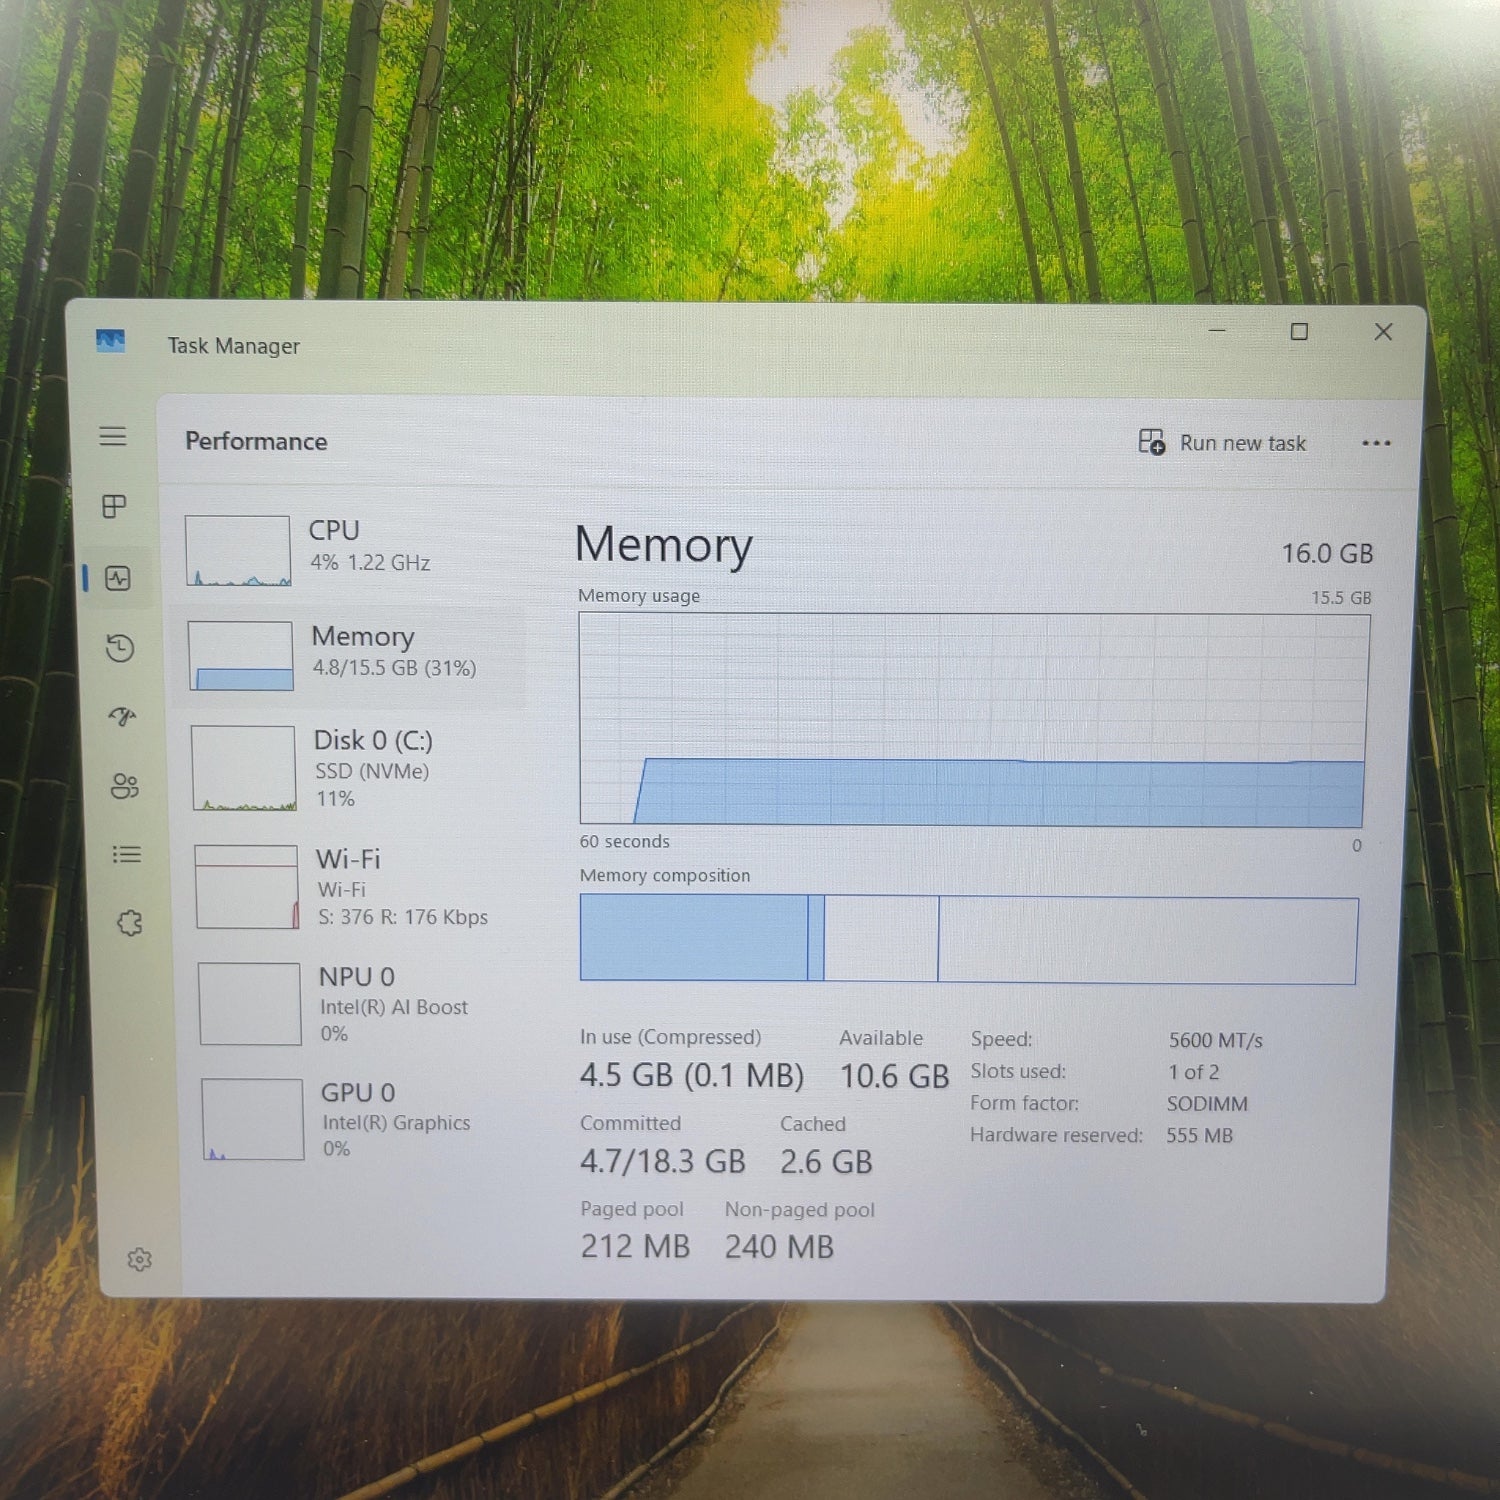Click the Memory usage graph

click(973, 719)
